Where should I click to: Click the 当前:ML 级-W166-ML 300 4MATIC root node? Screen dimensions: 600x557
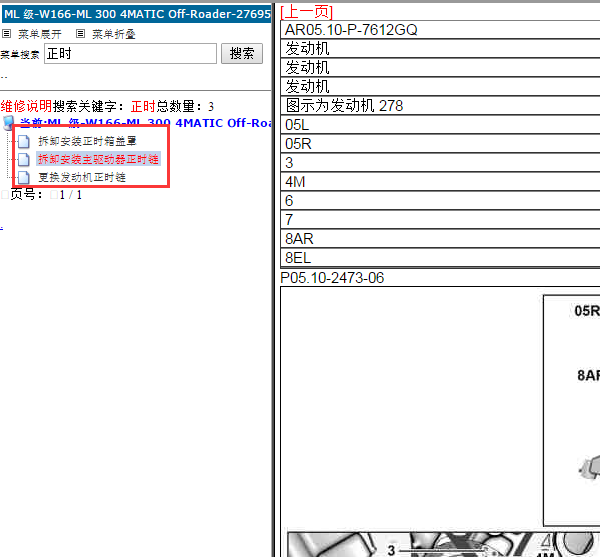click(x=145, y=123)
